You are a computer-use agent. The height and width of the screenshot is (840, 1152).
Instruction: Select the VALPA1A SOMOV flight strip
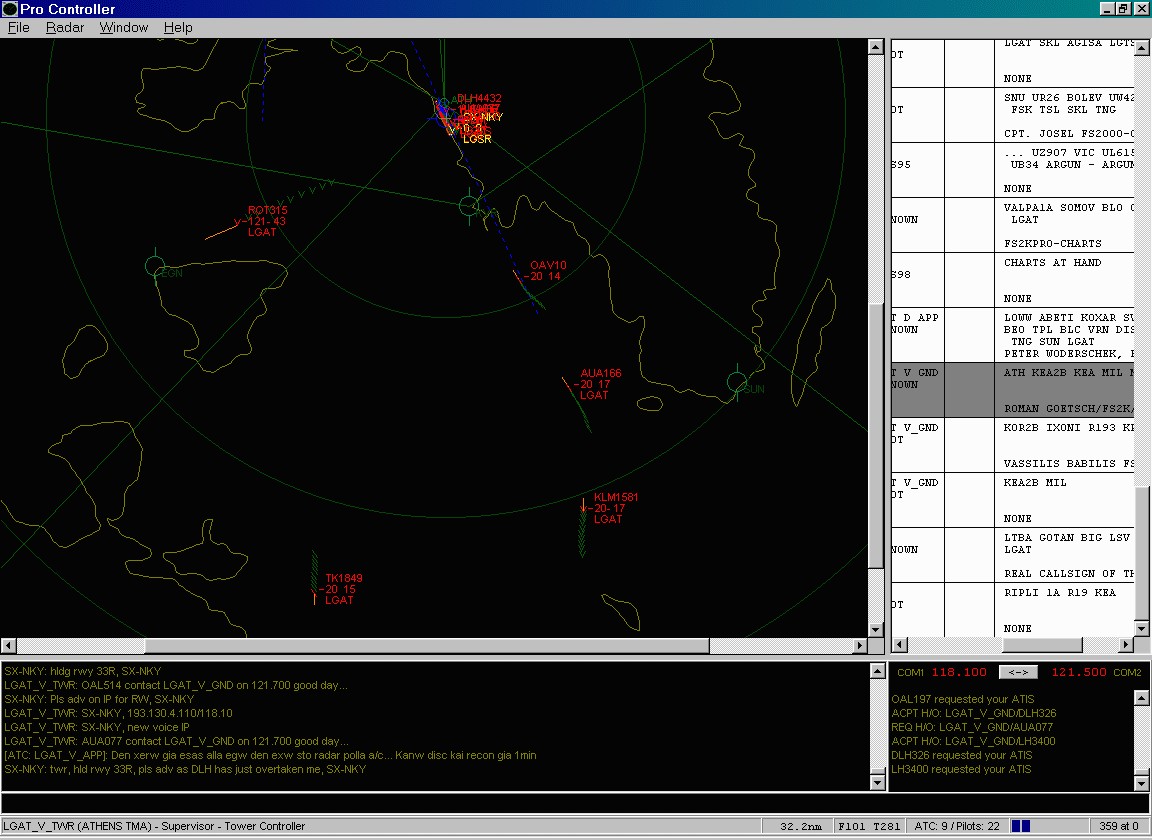coord(1013,225)
